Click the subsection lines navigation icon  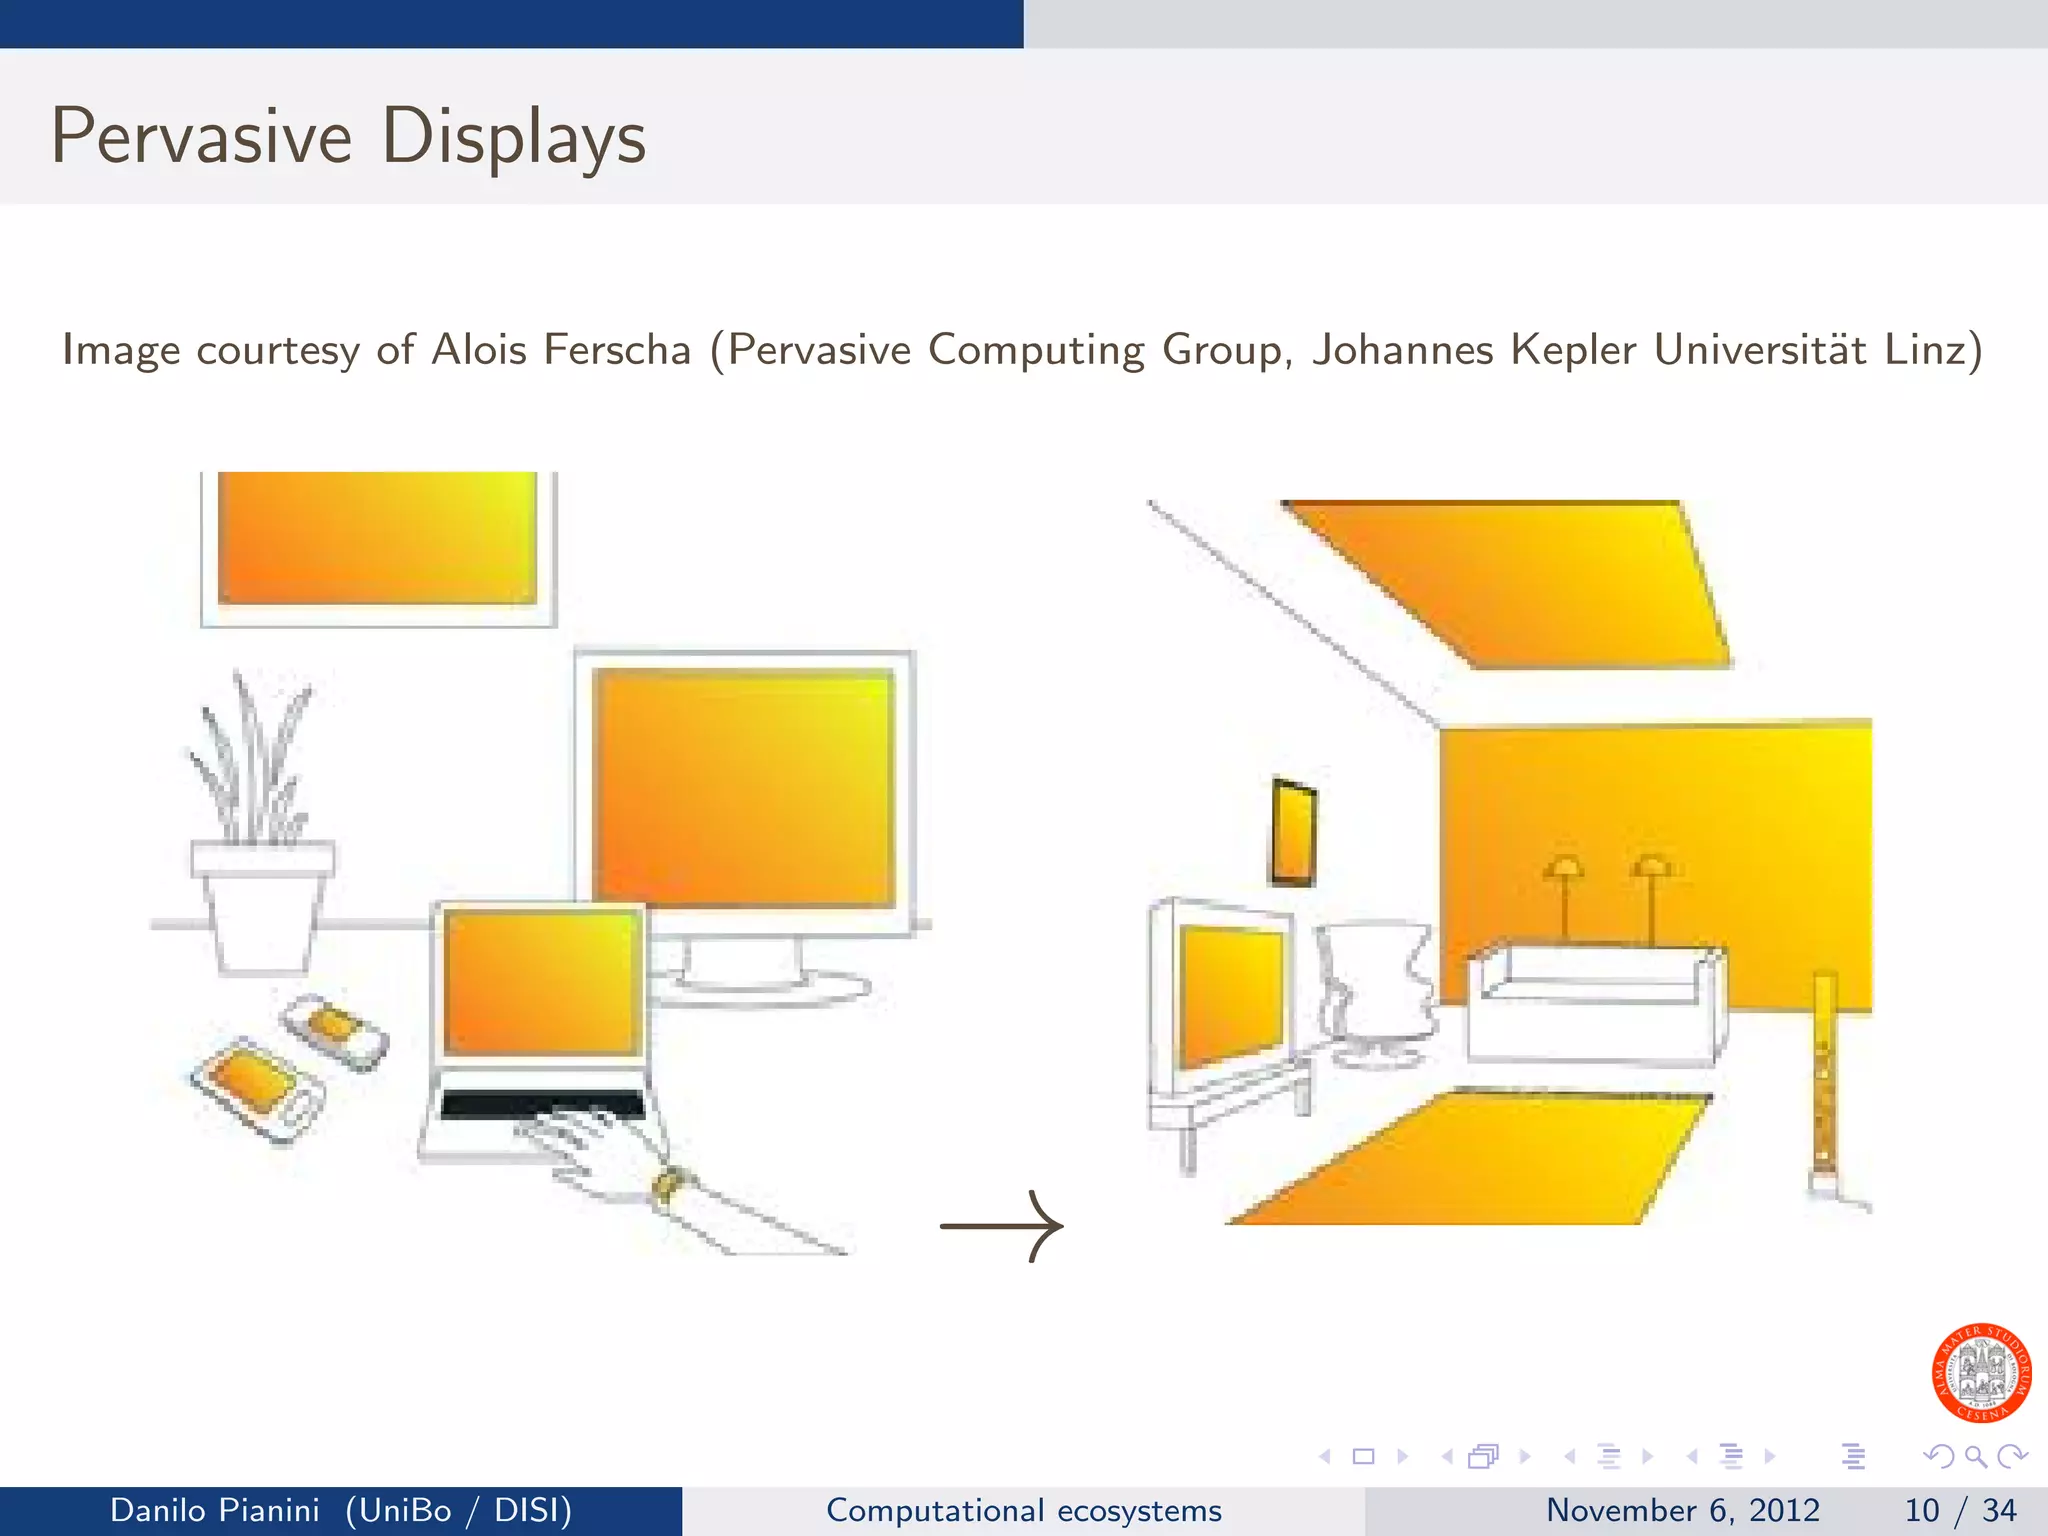click(x=1609, y=1457)
